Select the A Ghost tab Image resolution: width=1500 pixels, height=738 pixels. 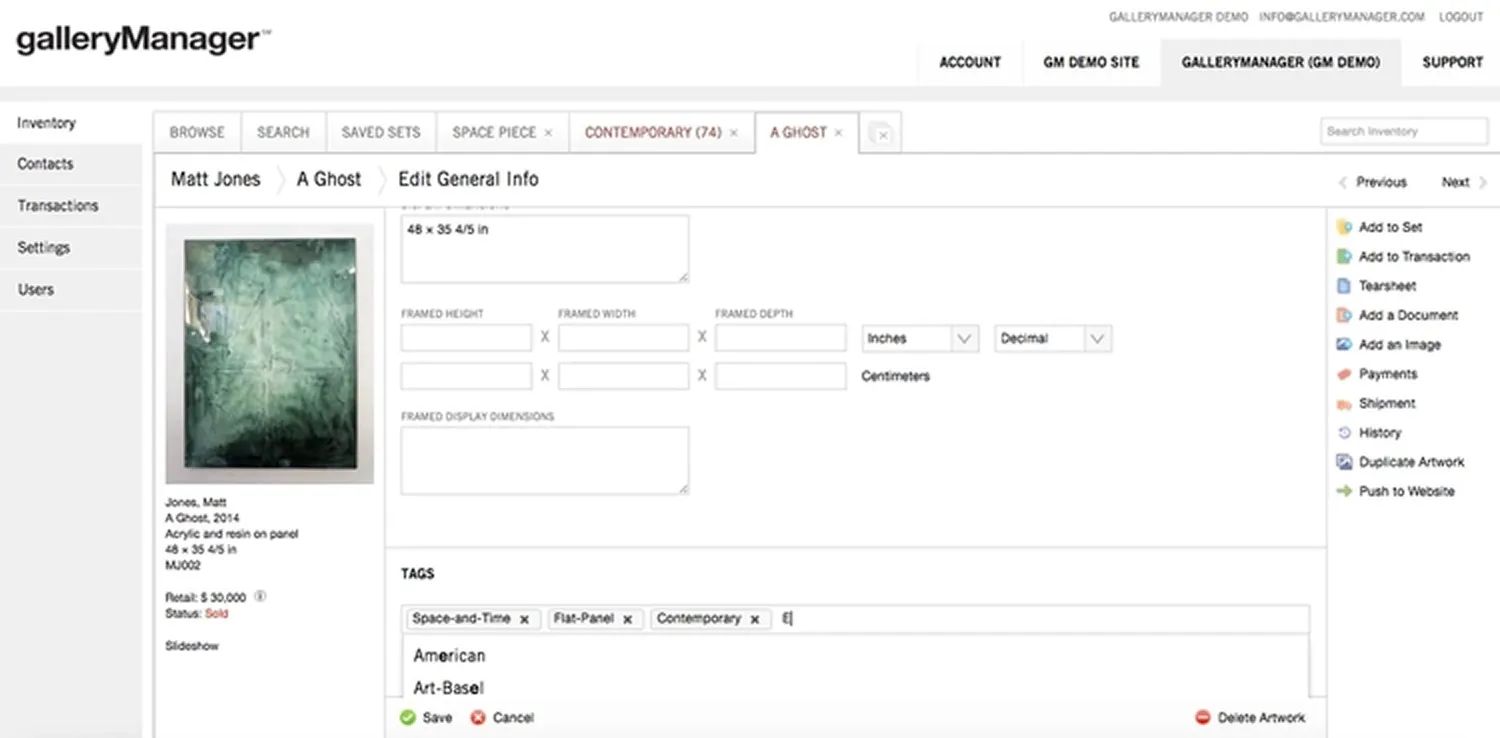(x=798, y=132)
